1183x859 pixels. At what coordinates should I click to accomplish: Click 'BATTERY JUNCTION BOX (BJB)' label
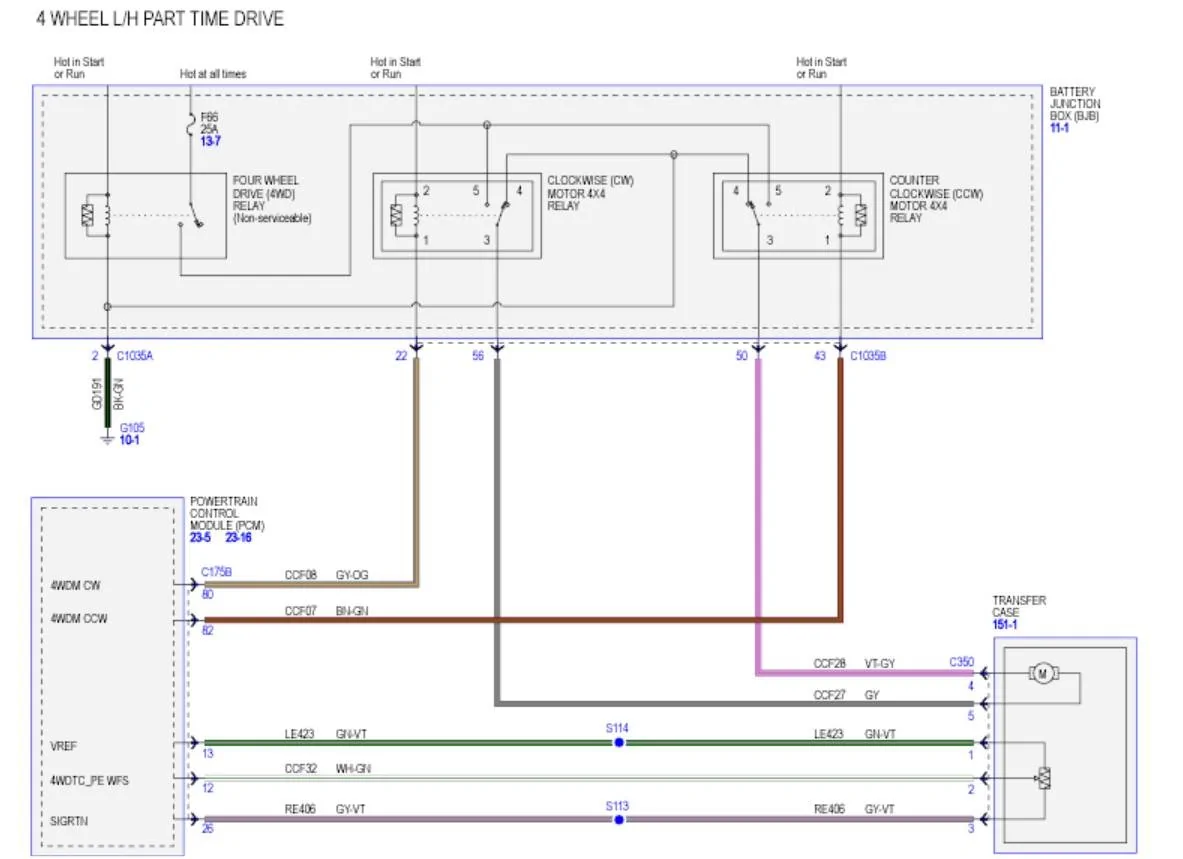click(1075, 103)
